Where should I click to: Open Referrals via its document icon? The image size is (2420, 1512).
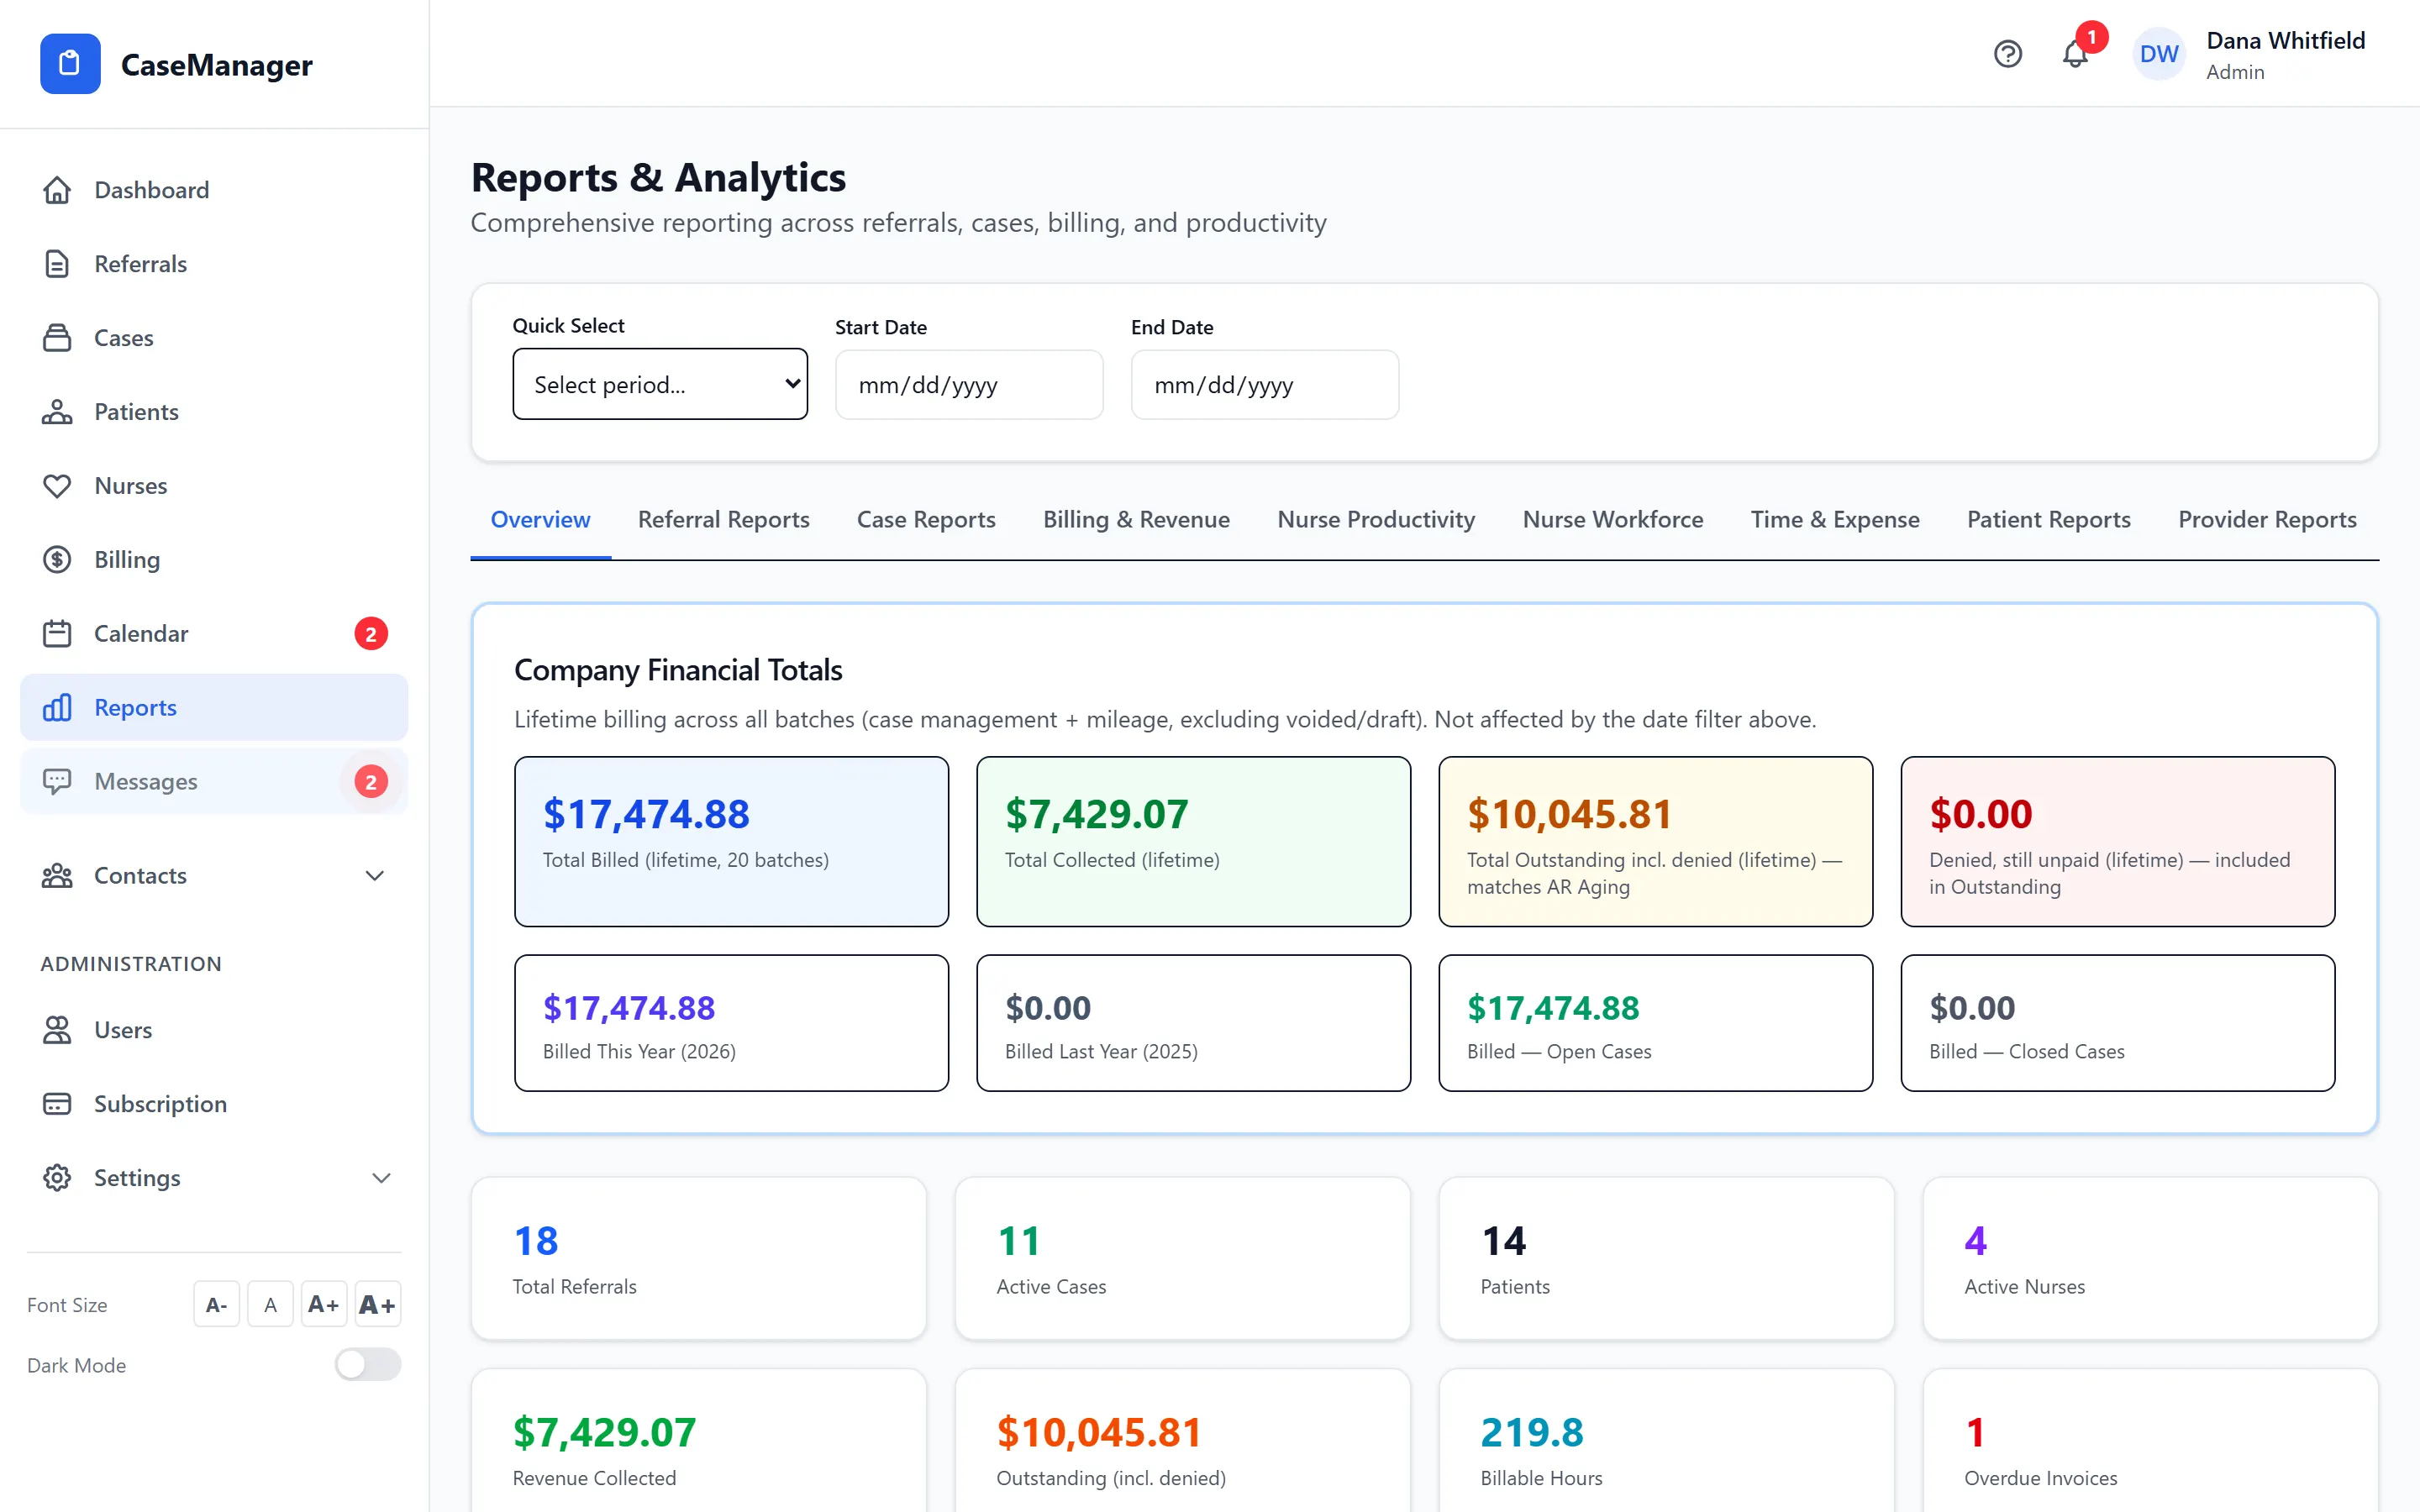pyautogui.click(x=57, y=264)
